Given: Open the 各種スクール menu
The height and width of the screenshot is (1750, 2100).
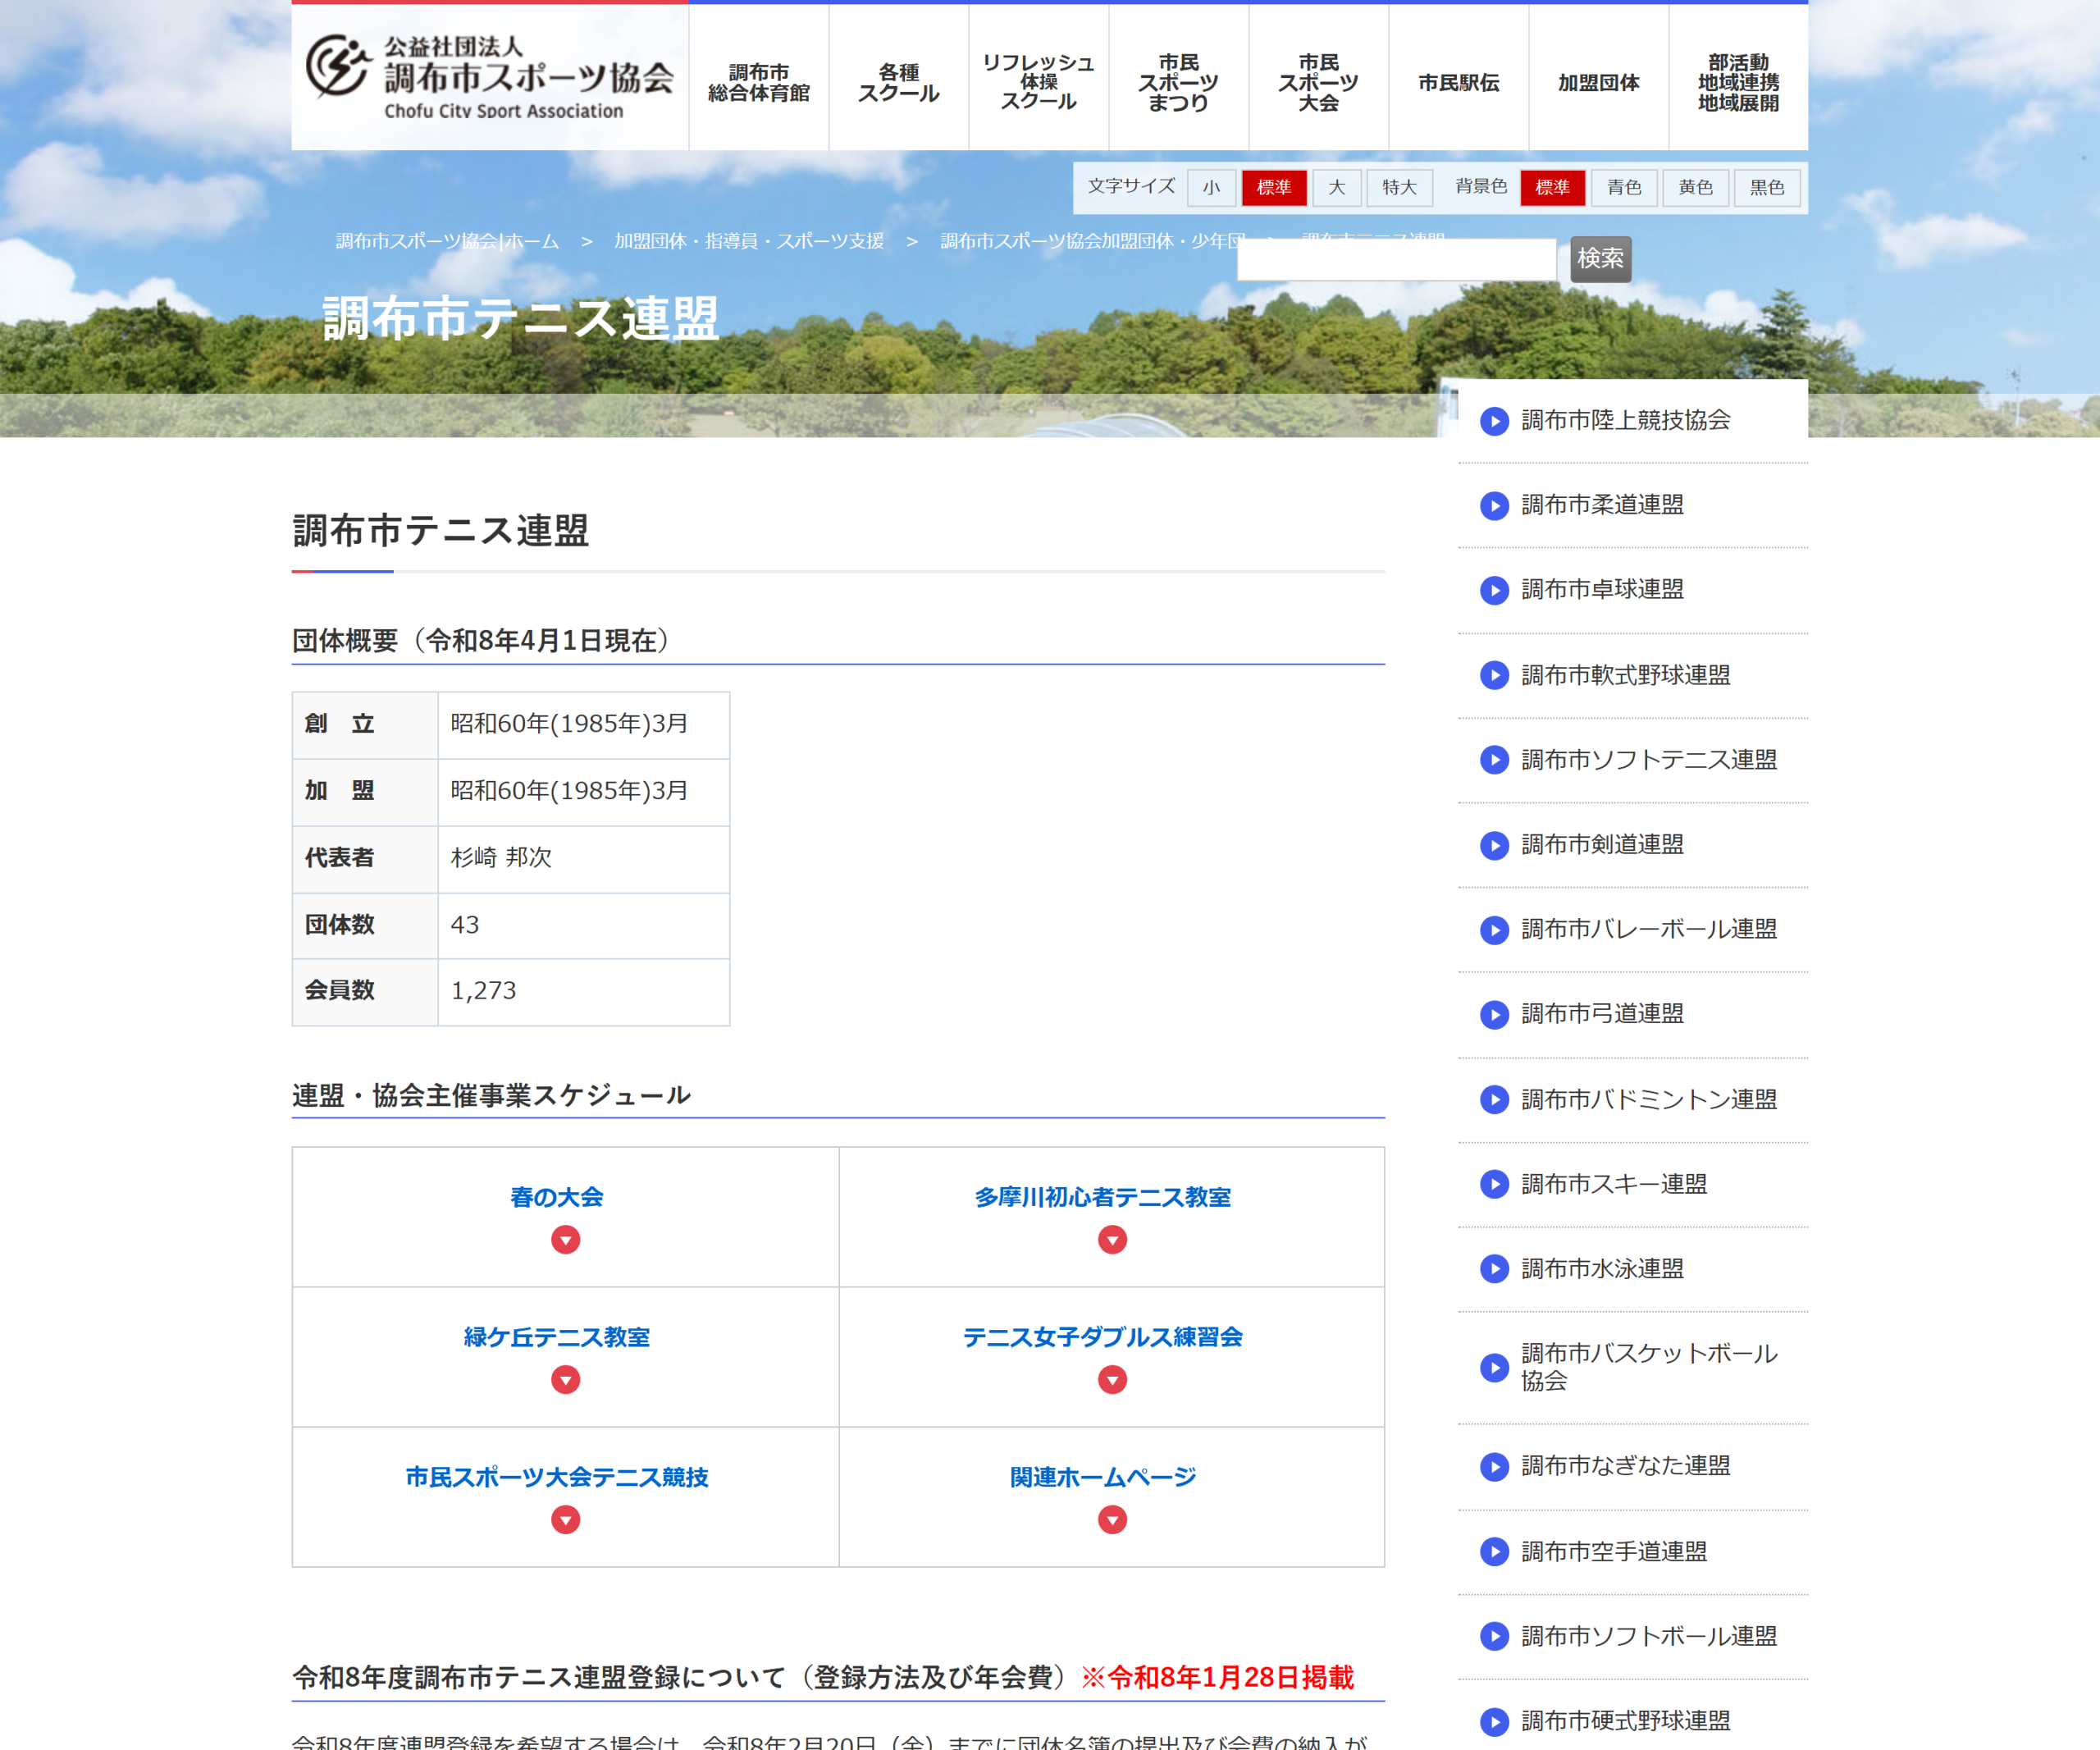Looking at the screenshot, I should (899, 78).
